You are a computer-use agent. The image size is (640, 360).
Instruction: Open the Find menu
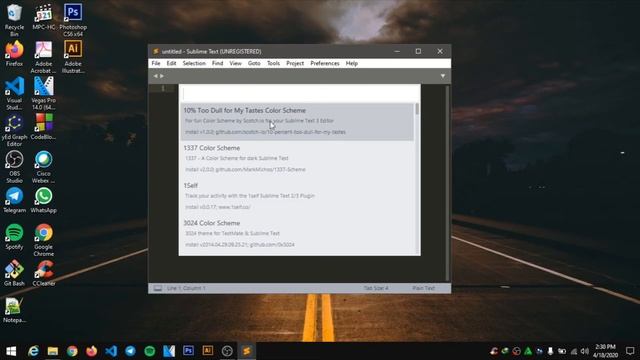click(x=217, y=63)
